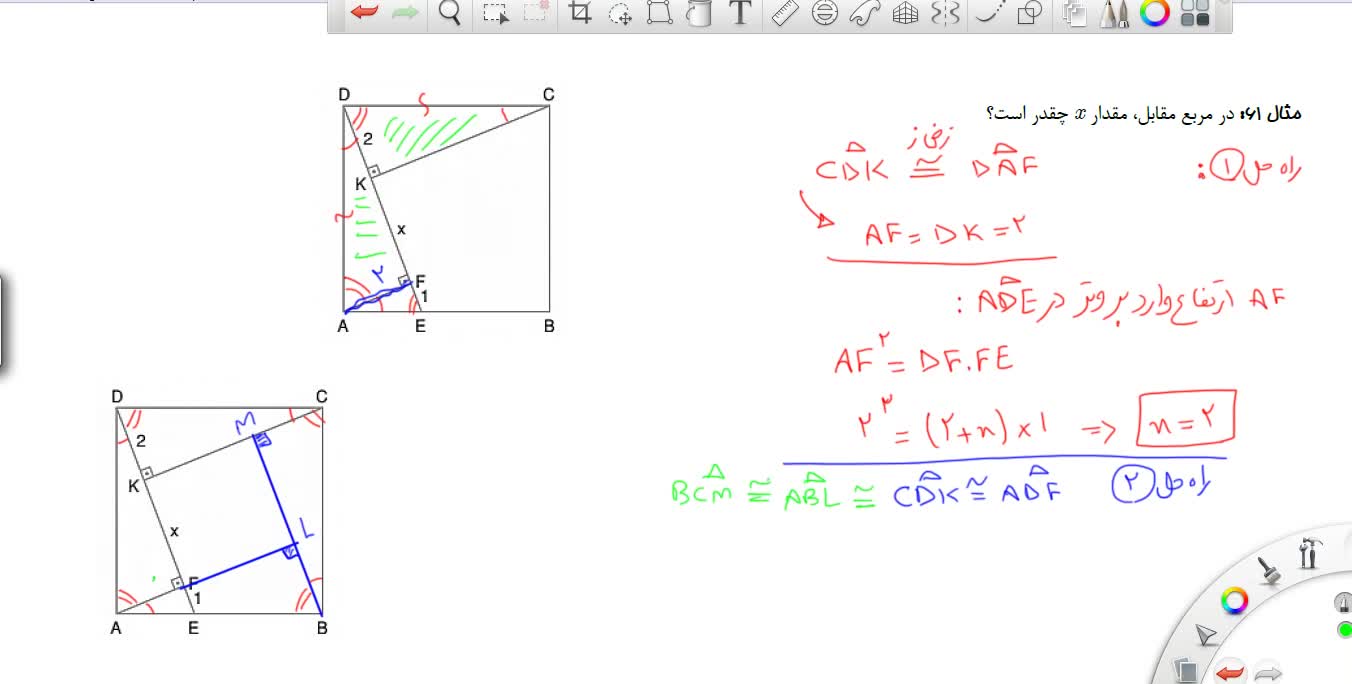1352x684 pixels.
Task: Select the Text tool
Action: tap(740, 13)
